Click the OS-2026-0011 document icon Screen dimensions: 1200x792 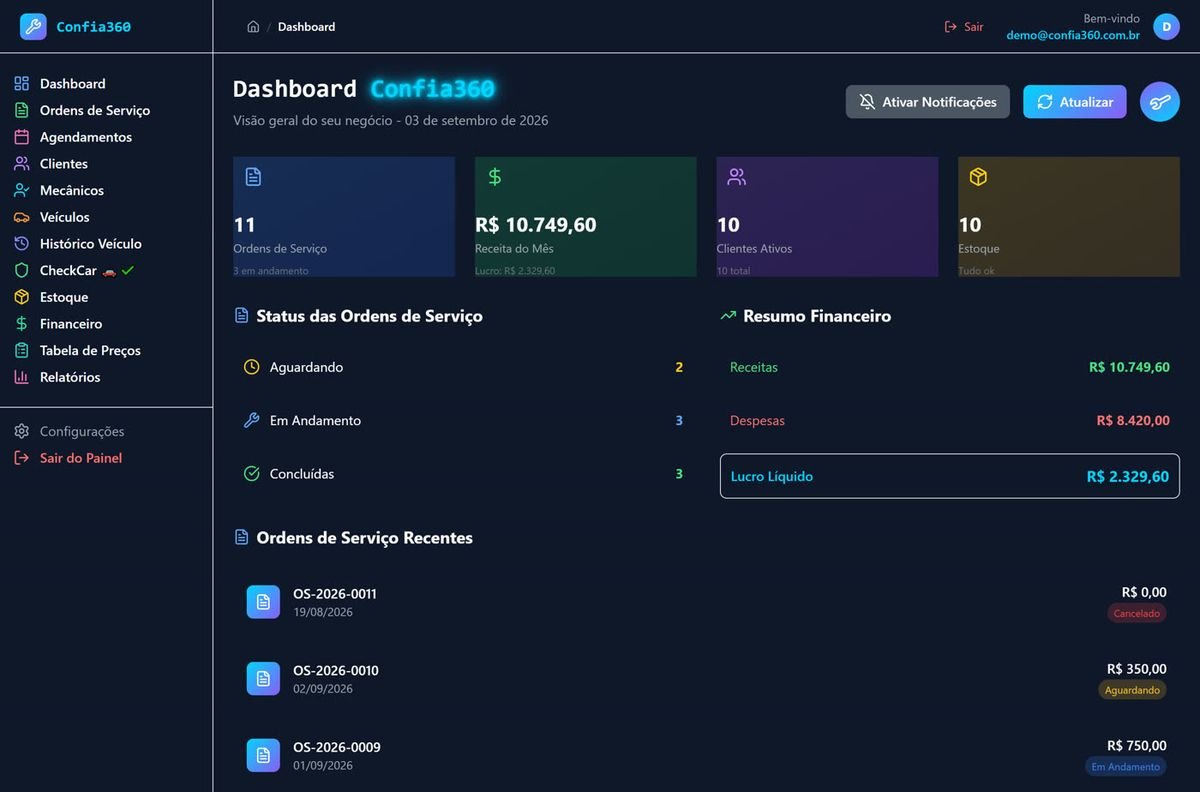pos(263,602)
